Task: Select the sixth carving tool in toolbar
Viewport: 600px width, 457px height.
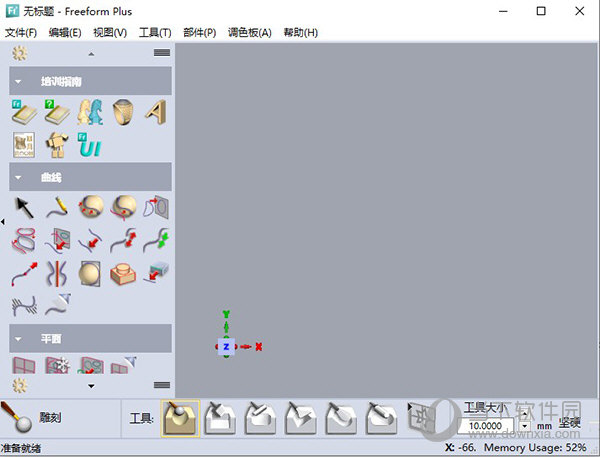Action: [x=381, y=418]
